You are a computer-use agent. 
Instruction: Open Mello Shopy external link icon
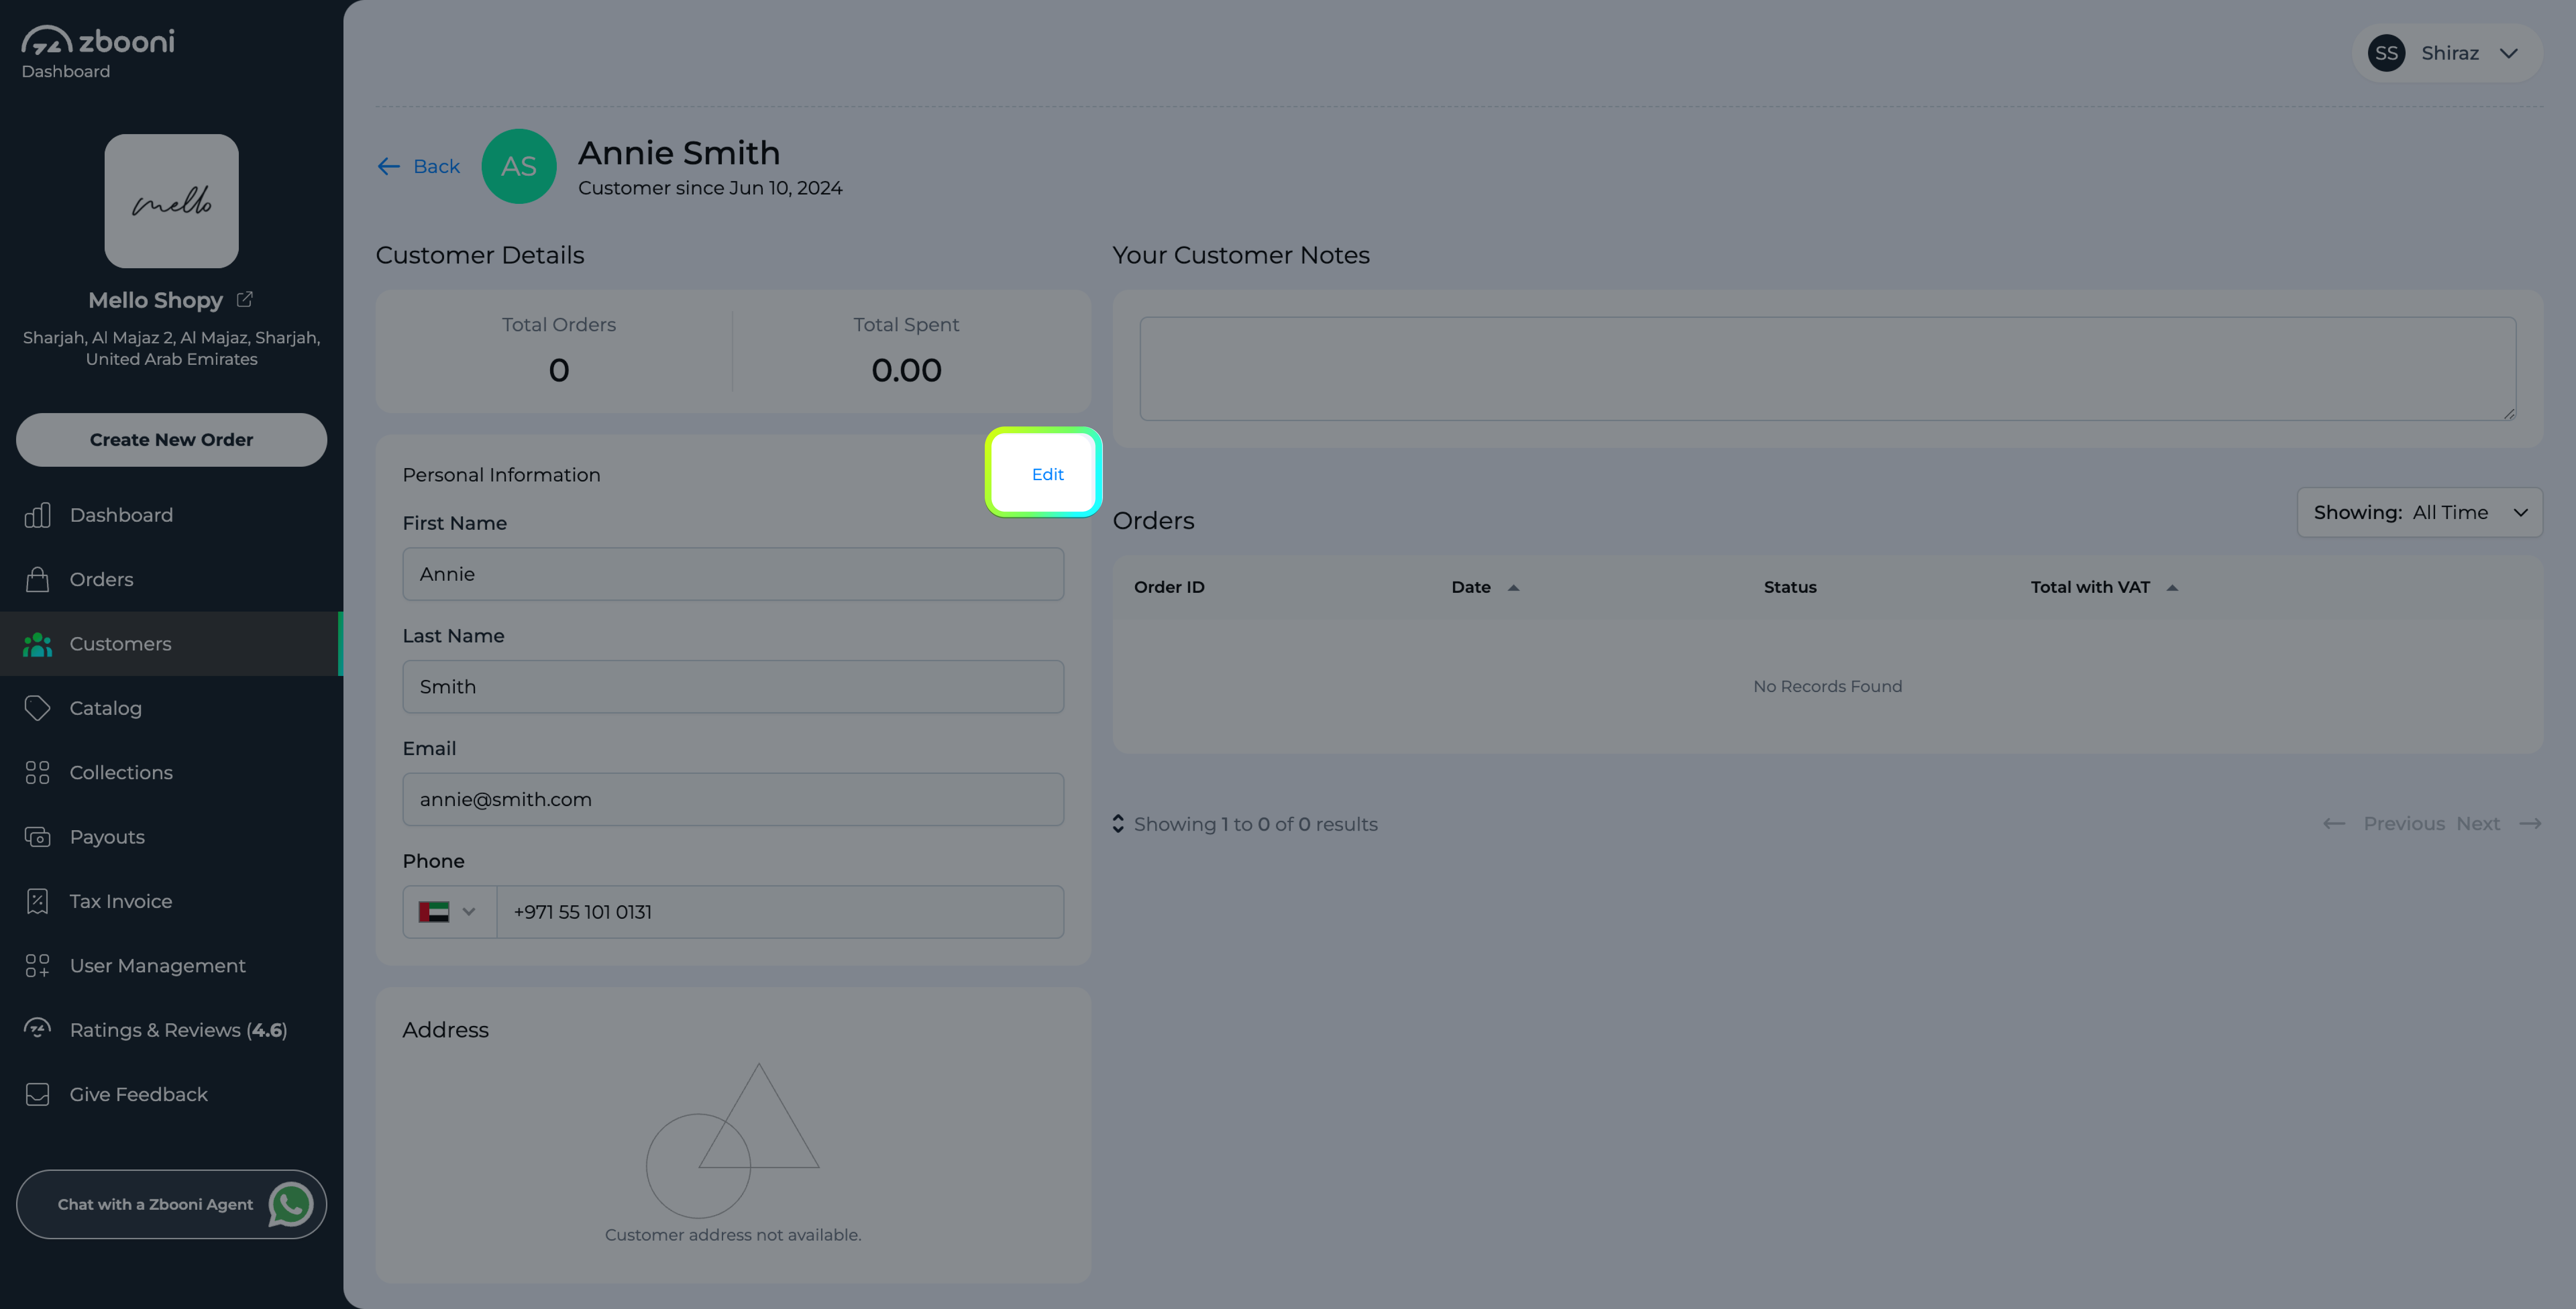click(245, 299)
